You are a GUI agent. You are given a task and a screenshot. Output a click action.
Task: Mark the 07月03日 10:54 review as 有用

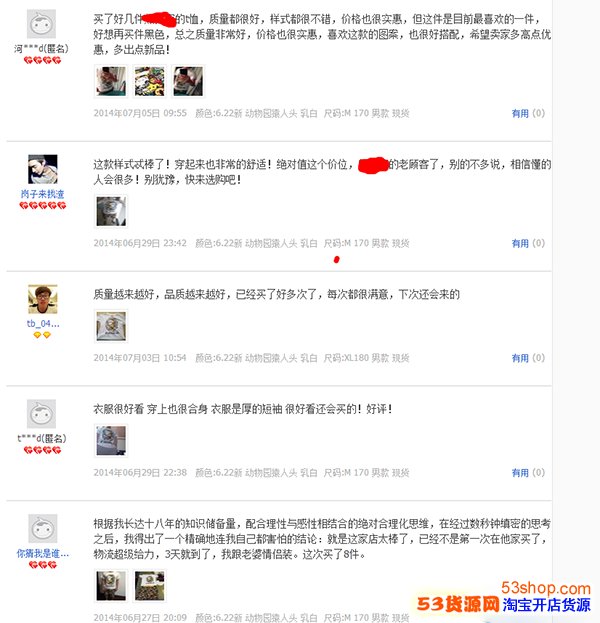520,358
